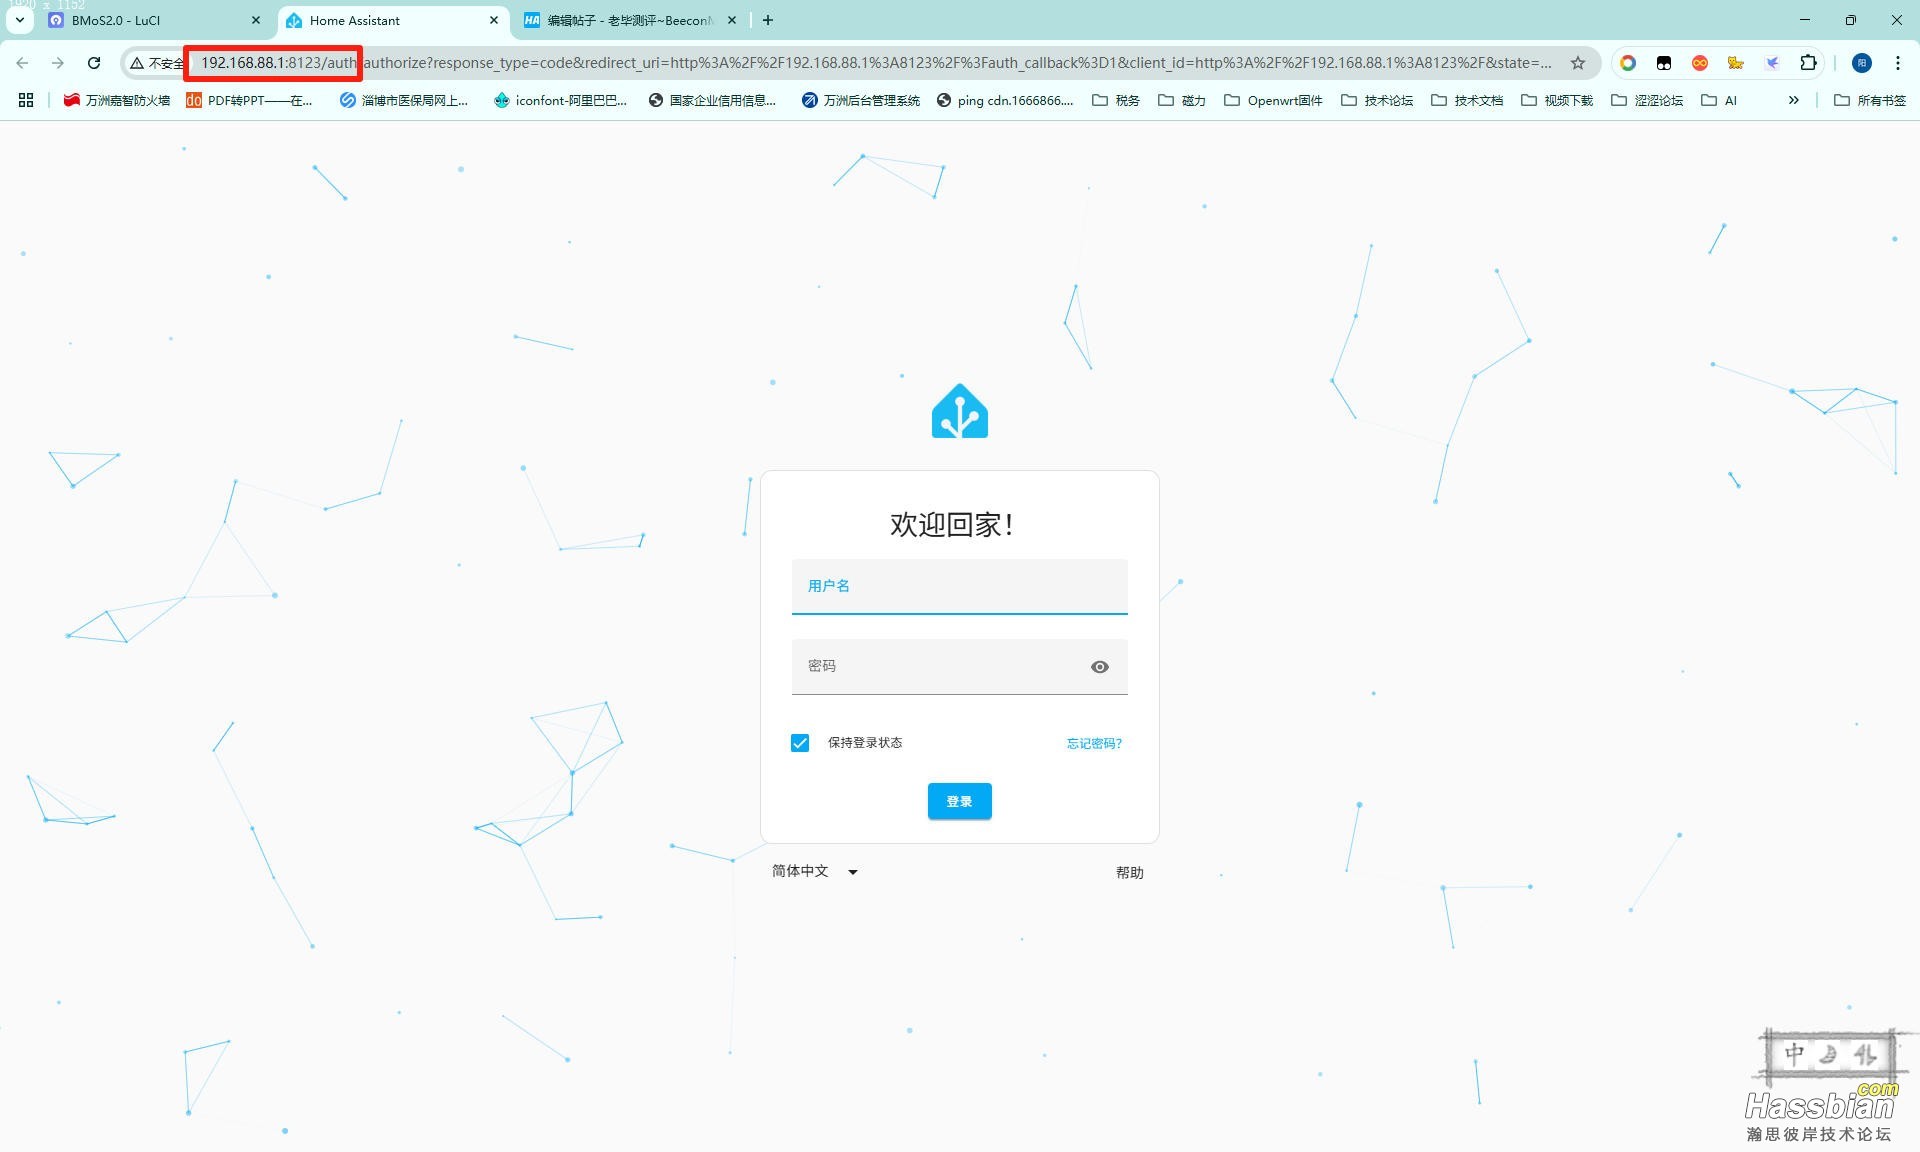This screenshot has width=1920, height=1152.
Task: Expand the 视频下载 bookmark folder
Action: coord(1557,100)
